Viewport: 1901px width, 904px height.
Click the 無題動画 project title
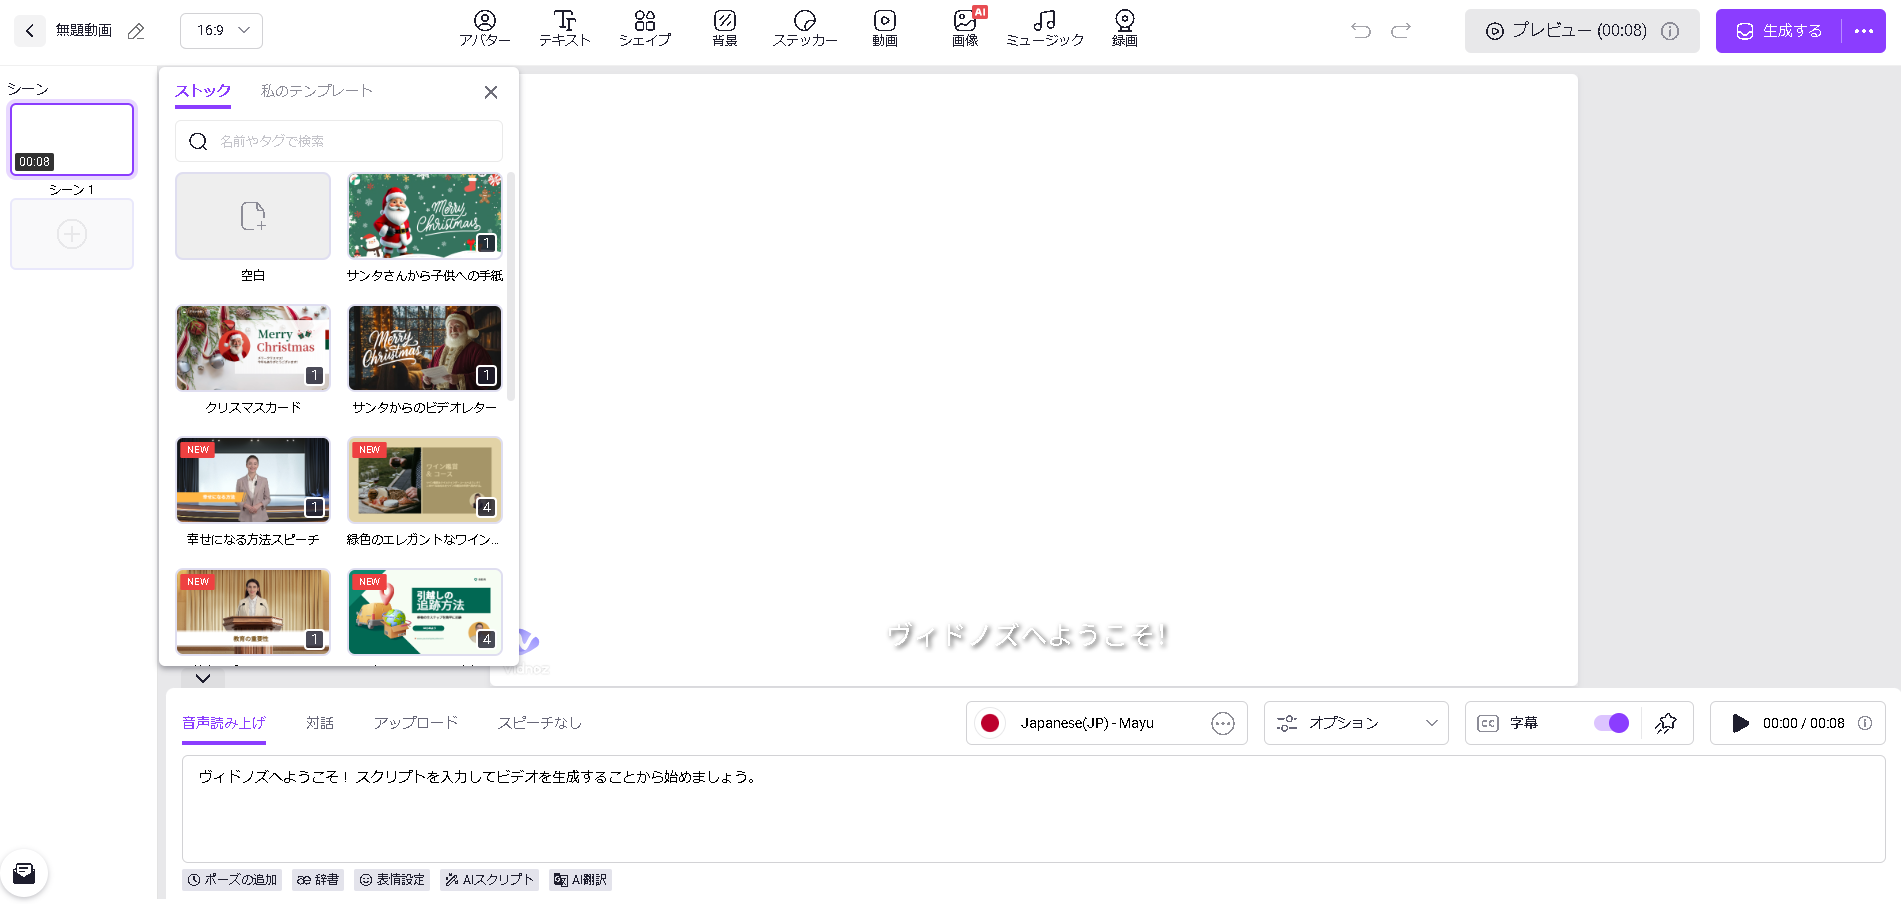pyautogui.click(x=84, y=31)
